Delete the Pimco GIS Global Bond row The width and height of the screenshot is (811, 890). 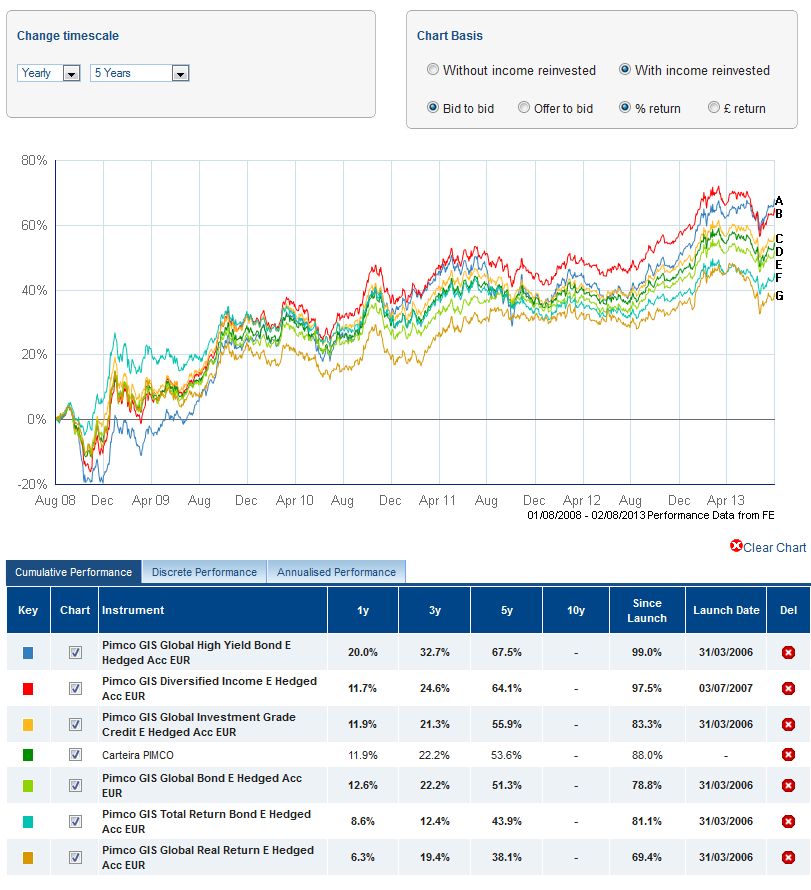click(x=788, y=786)
